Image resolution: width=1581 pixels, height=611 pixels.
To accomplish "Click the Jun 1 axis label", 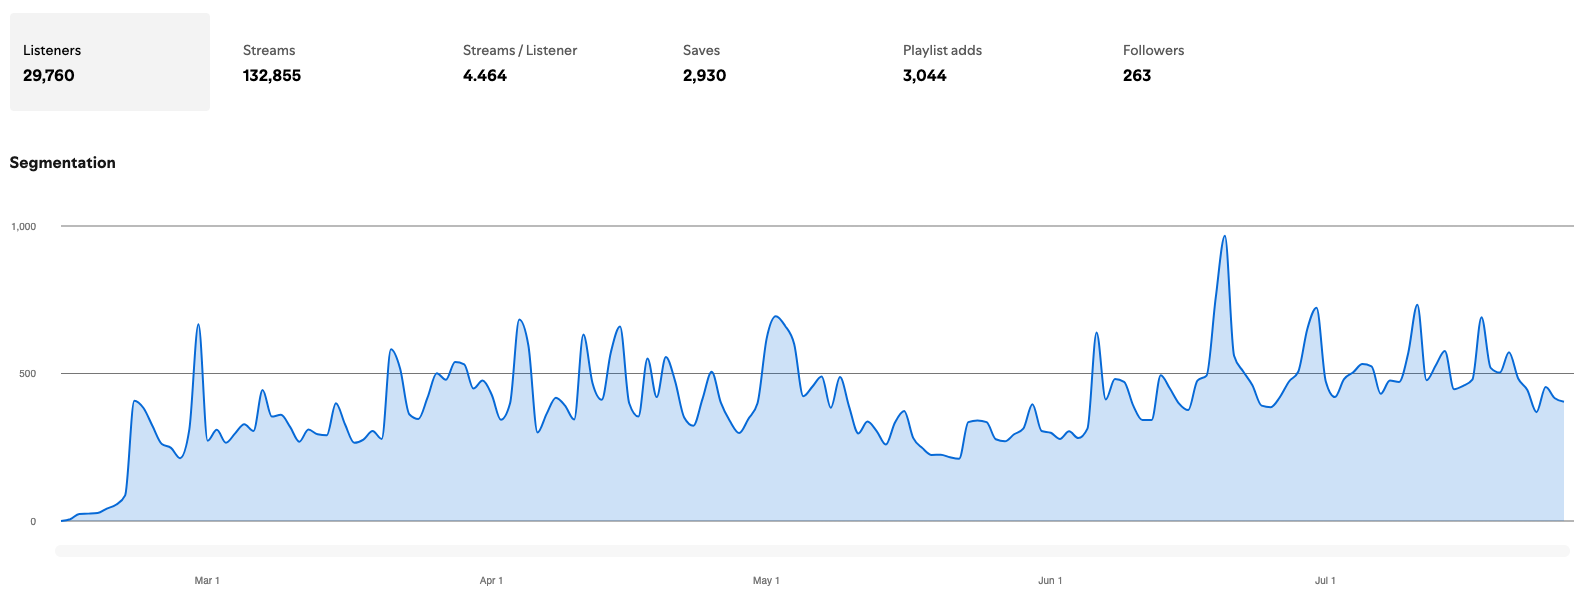I will (1050, 581).
